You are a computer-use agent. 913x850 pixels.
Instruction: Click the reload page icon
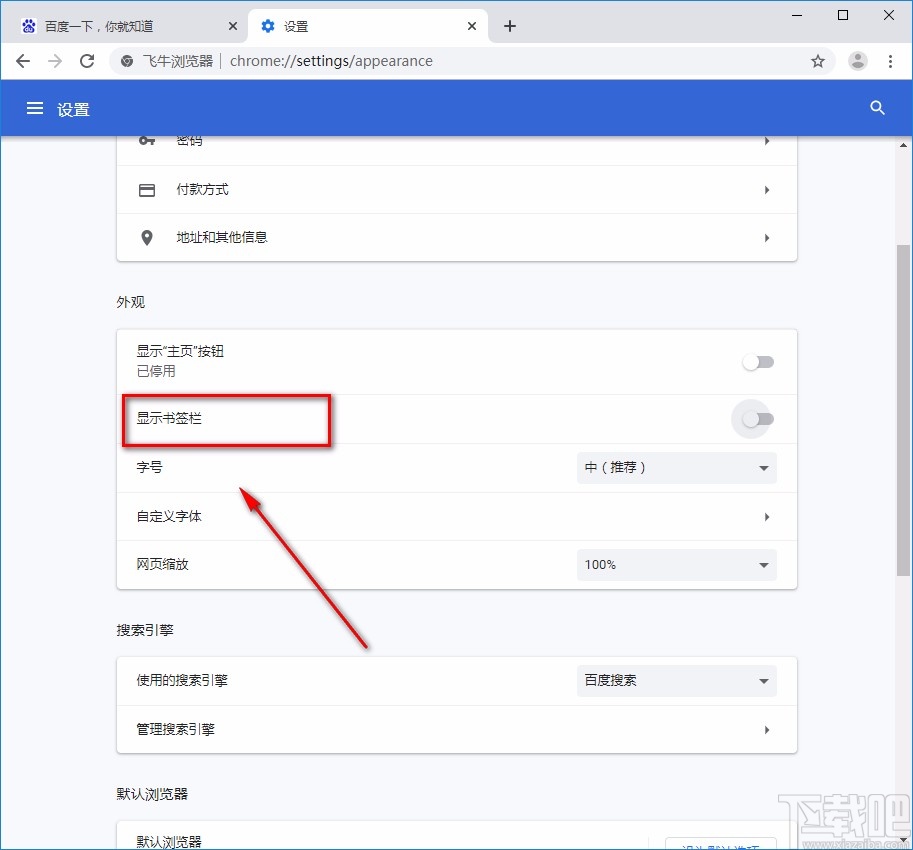(x=87, y=61)
